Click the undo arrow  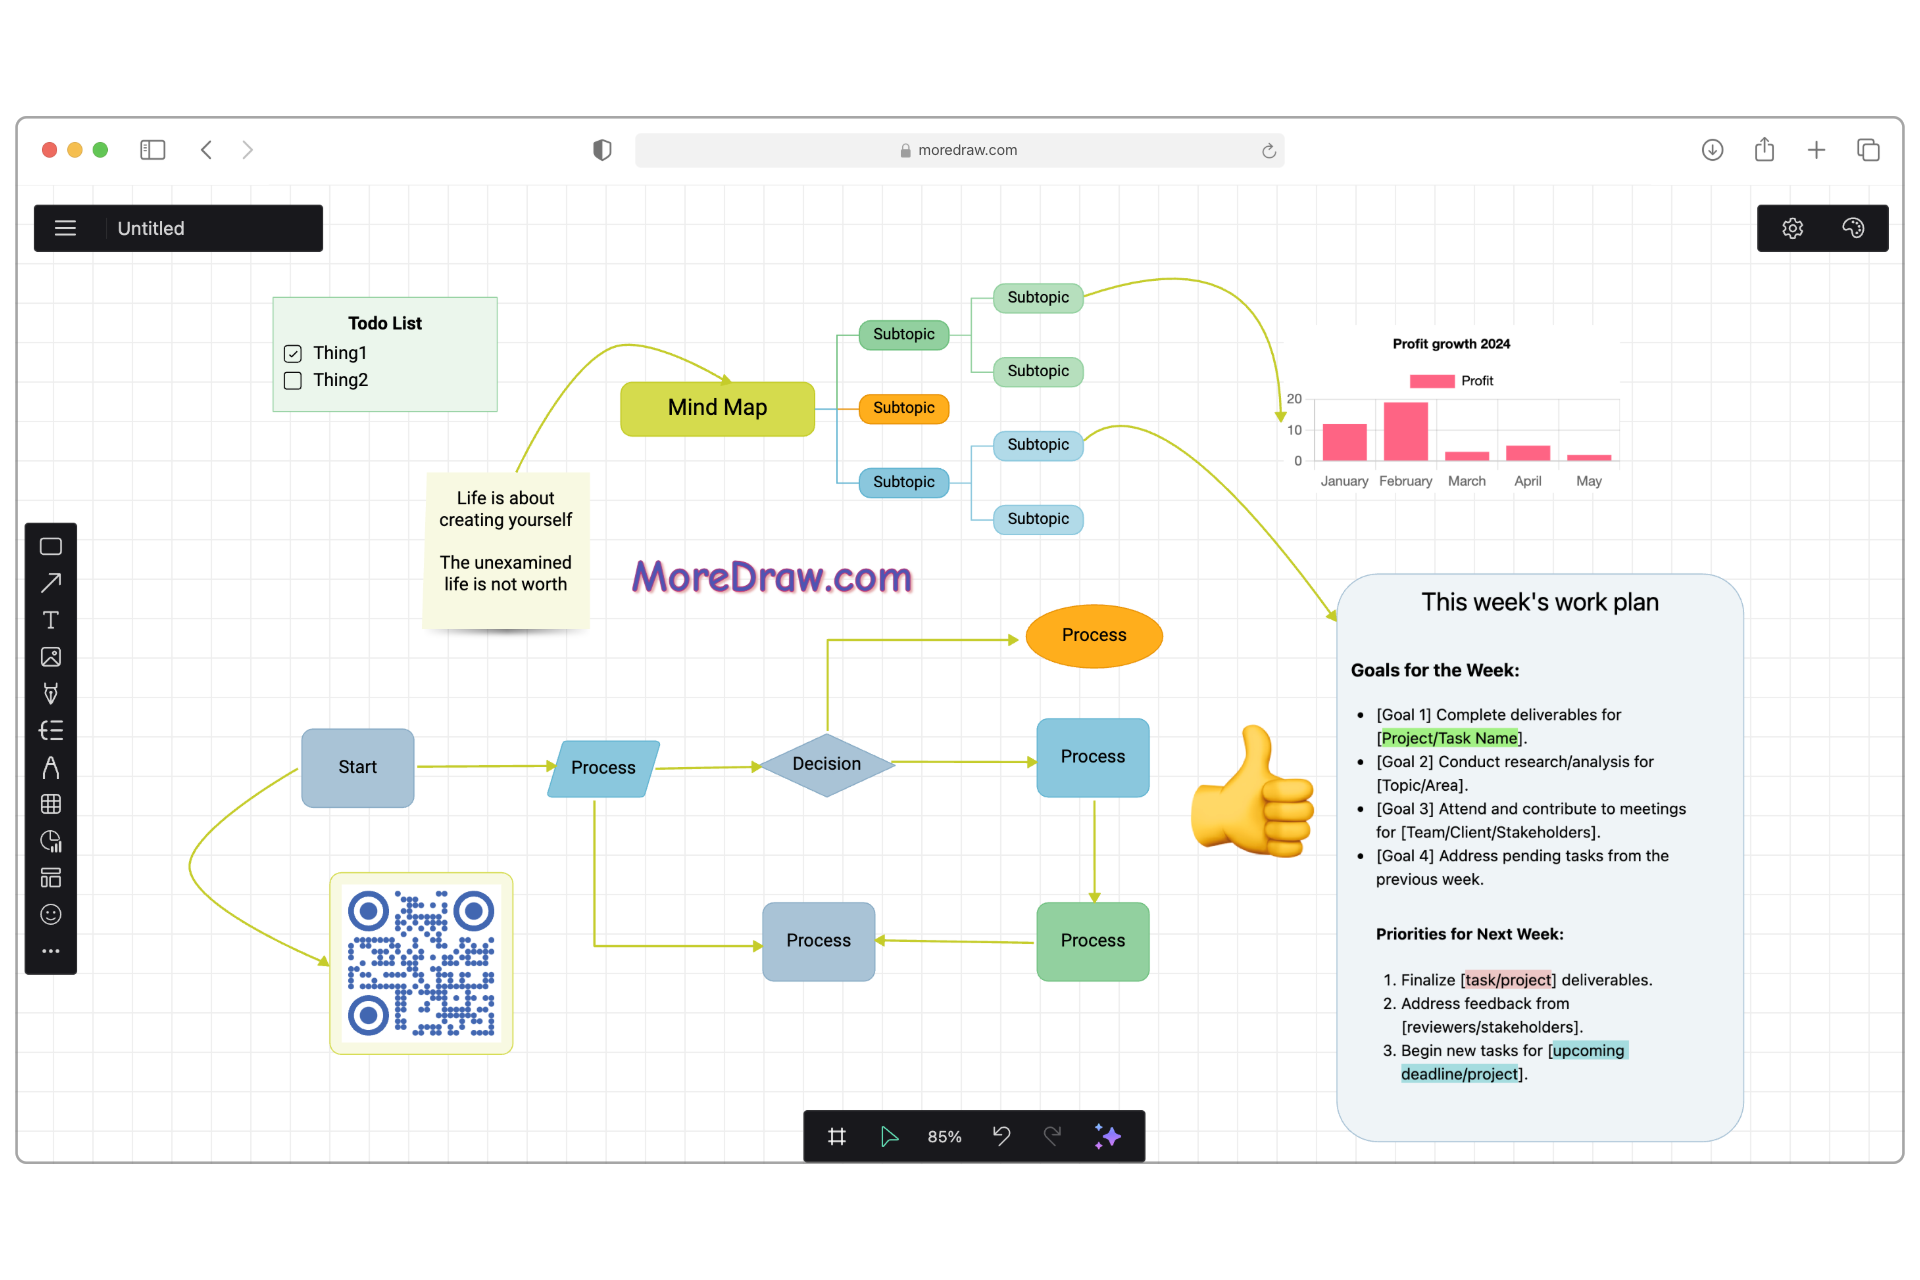(x=1001, y=1136)
